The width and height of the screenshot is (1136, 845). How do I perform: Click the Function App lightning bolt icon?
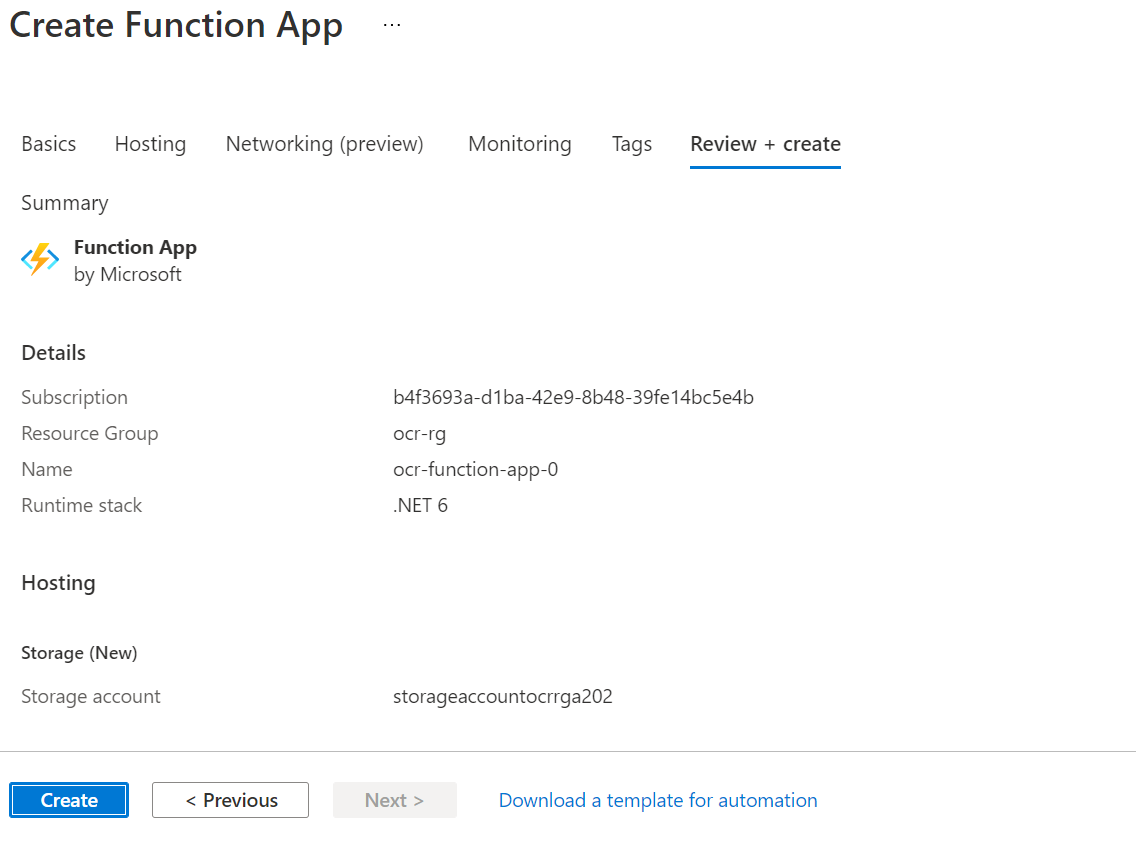(x=40, y=259)
